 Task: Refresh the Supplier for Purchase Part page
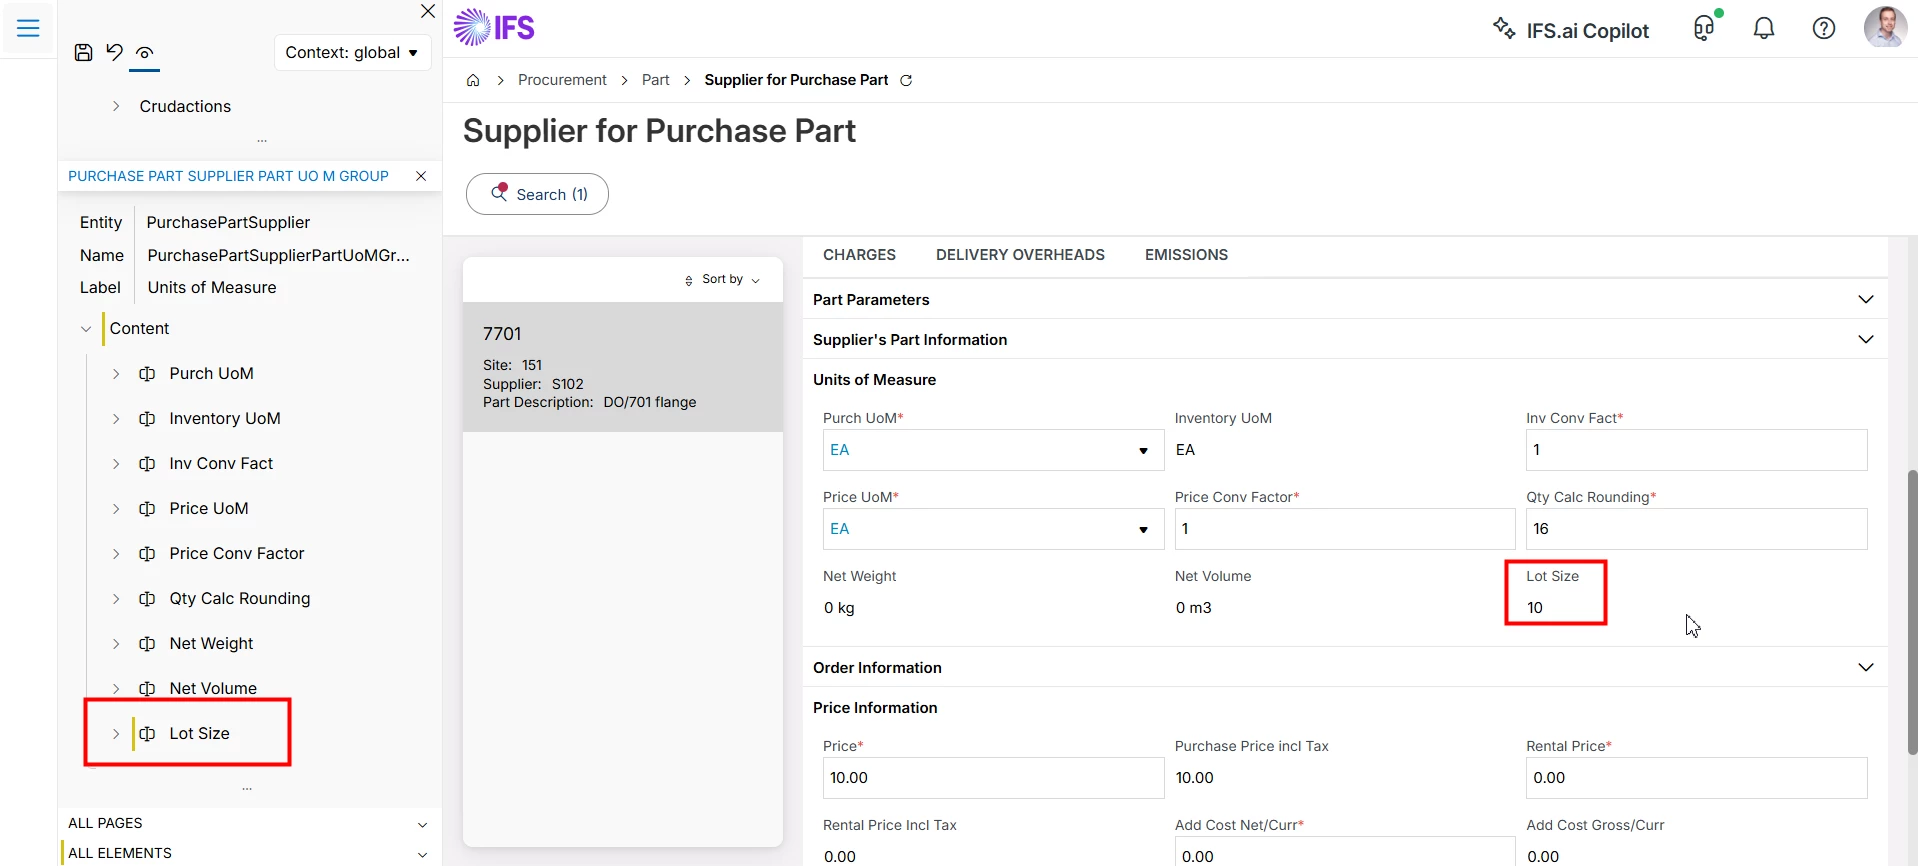tap(906, 80)
